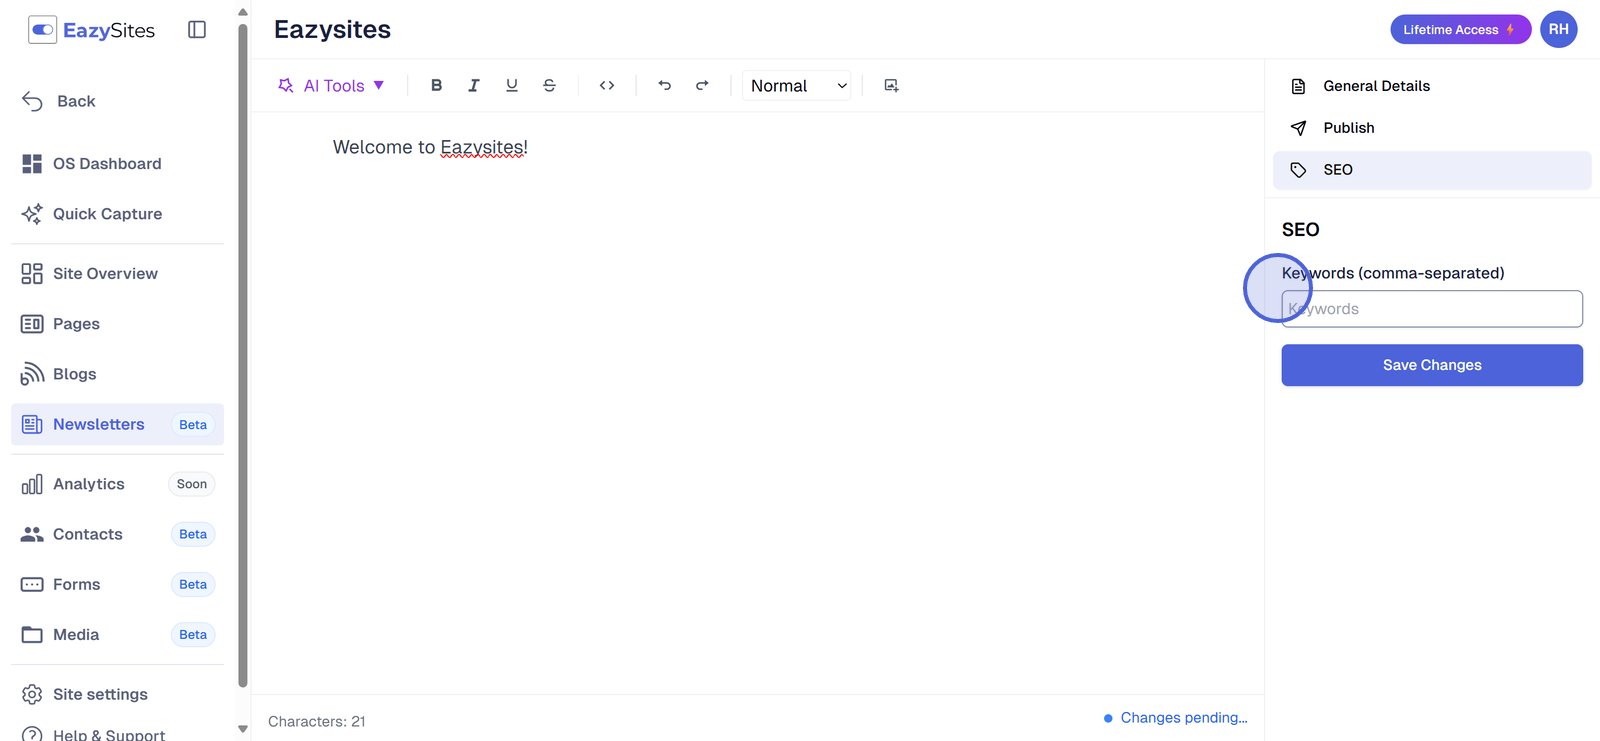Toggle bold formatting

click(436, 86)
